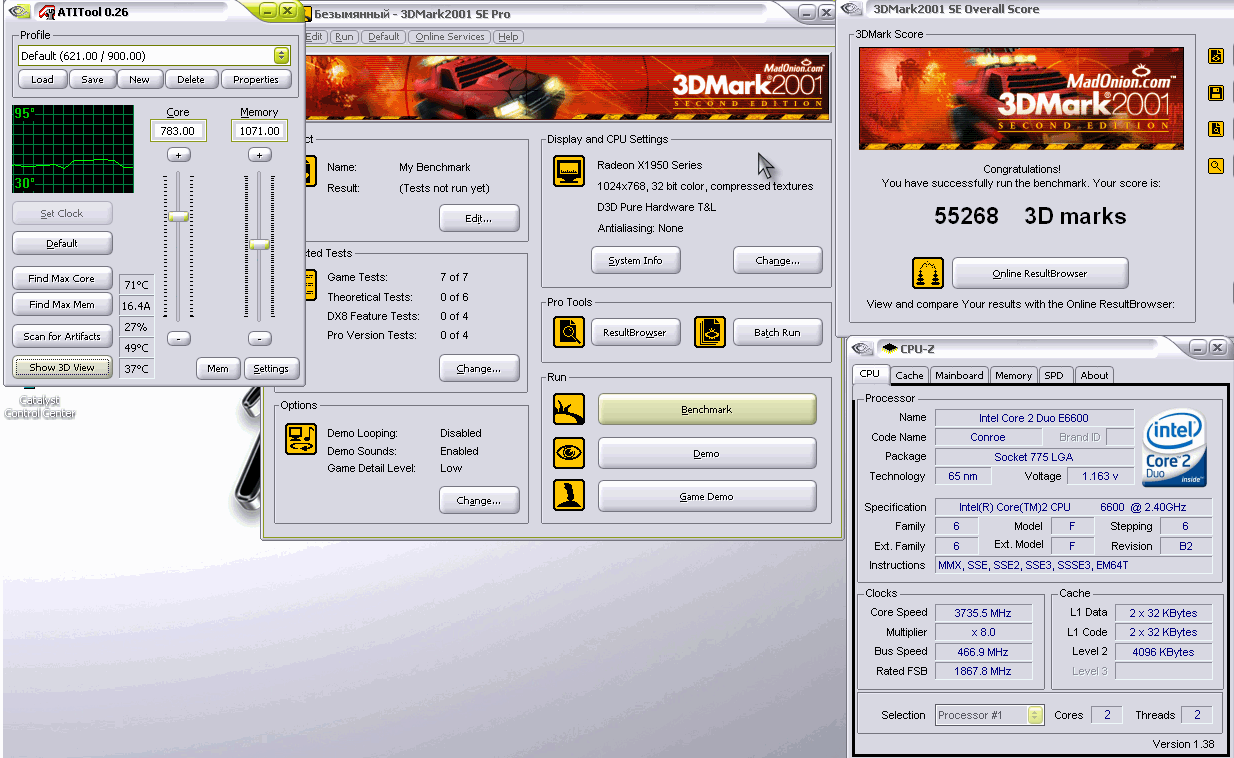
Task: Click the ATITool temperature graph
Action: (73, 149)
